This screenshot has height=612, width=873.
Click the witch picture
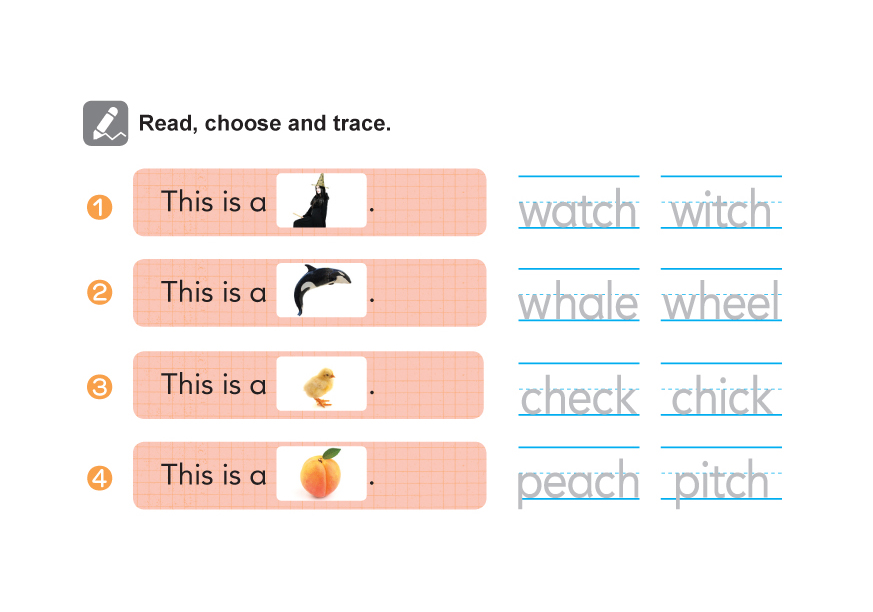[x=321, y=201]
